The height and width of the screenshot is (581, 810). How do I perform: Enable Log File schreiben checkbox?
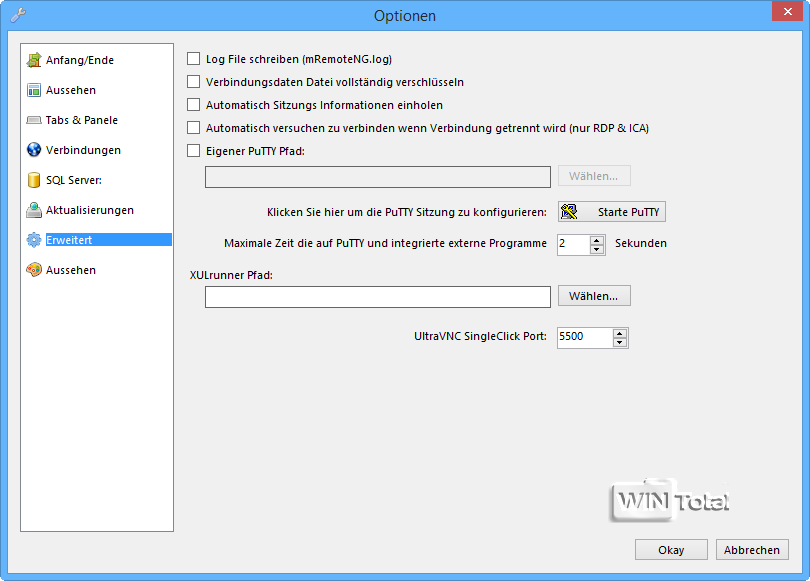point(193,59)
